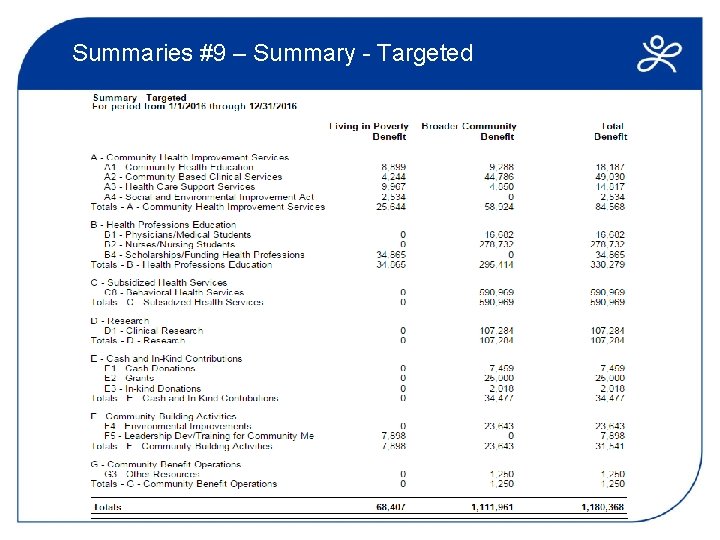Select 'E - Cash and In-Kind Contributions' heading
Viewport: 720px width, 540px height.
click(x=166, y=359)
